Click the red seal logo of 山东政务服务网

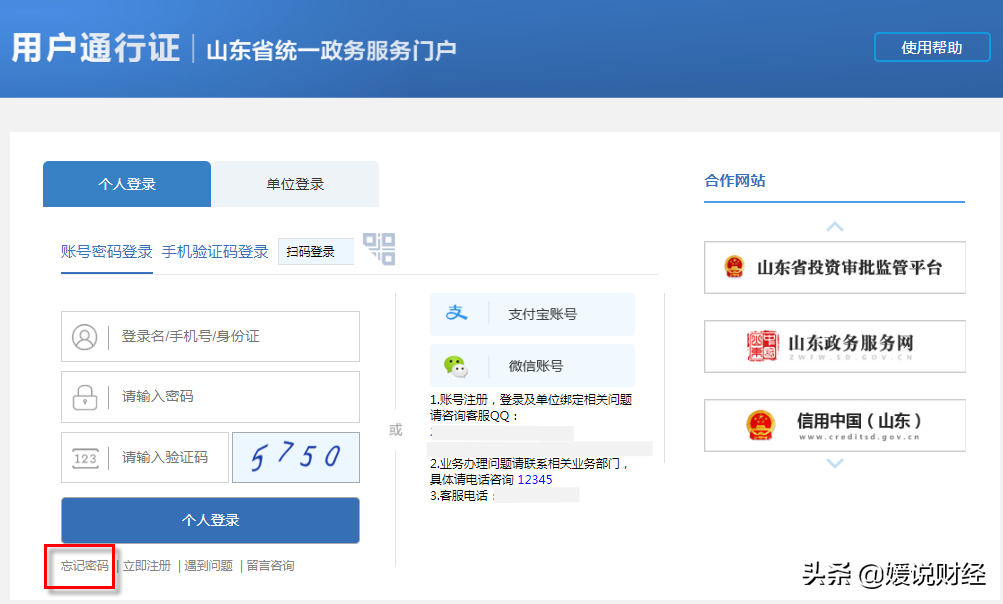[x=762, y=346]
